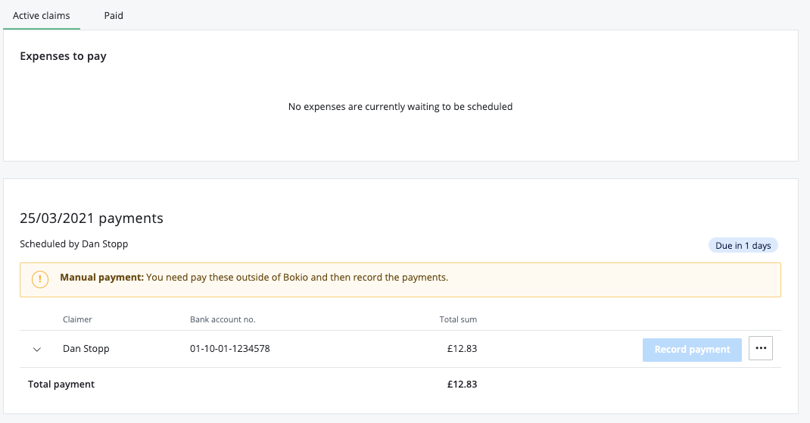Image resolution: width=810 pixels, height=423 pixels.
Task: Click the no expenses waiting message
Action: click(400, 106)
